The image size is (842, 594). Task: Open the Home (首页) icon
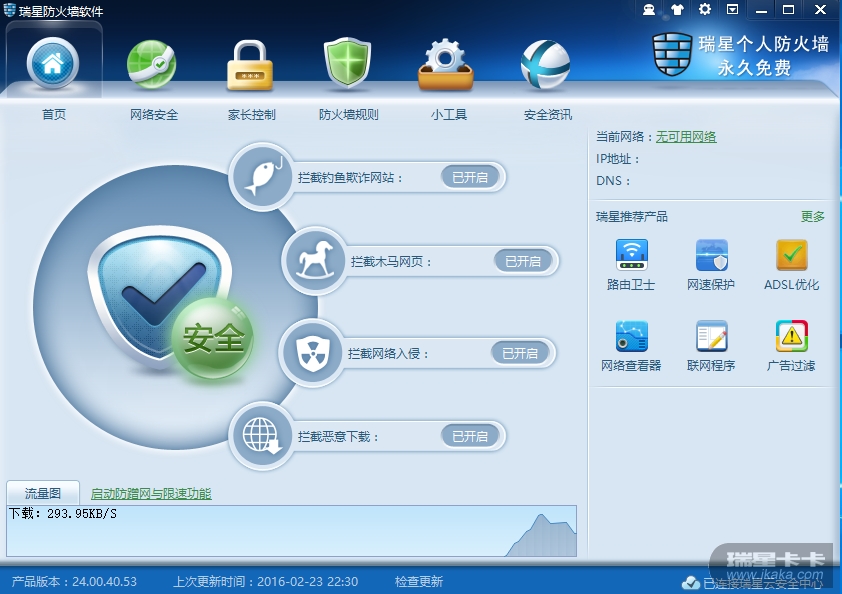click(53, 63)
